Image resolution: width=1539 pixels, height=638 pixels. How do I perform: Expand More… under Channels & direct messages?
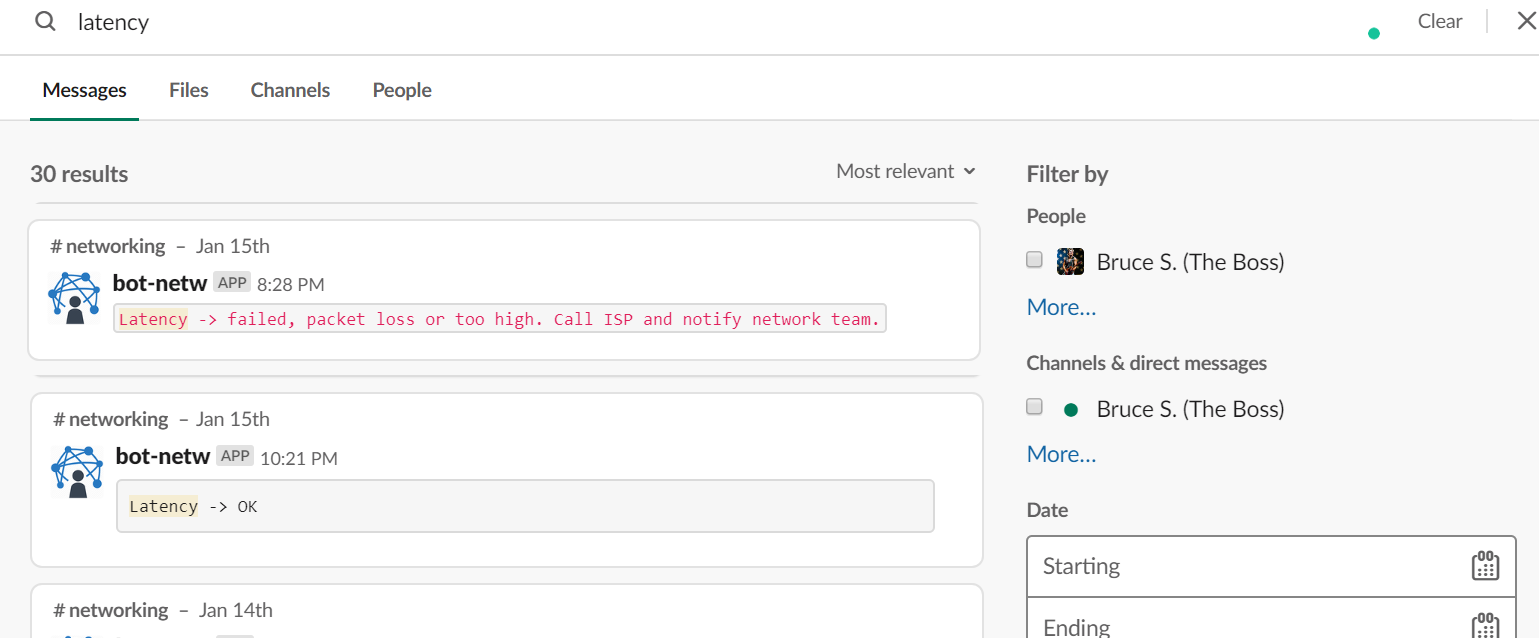tap(1061, 454)
